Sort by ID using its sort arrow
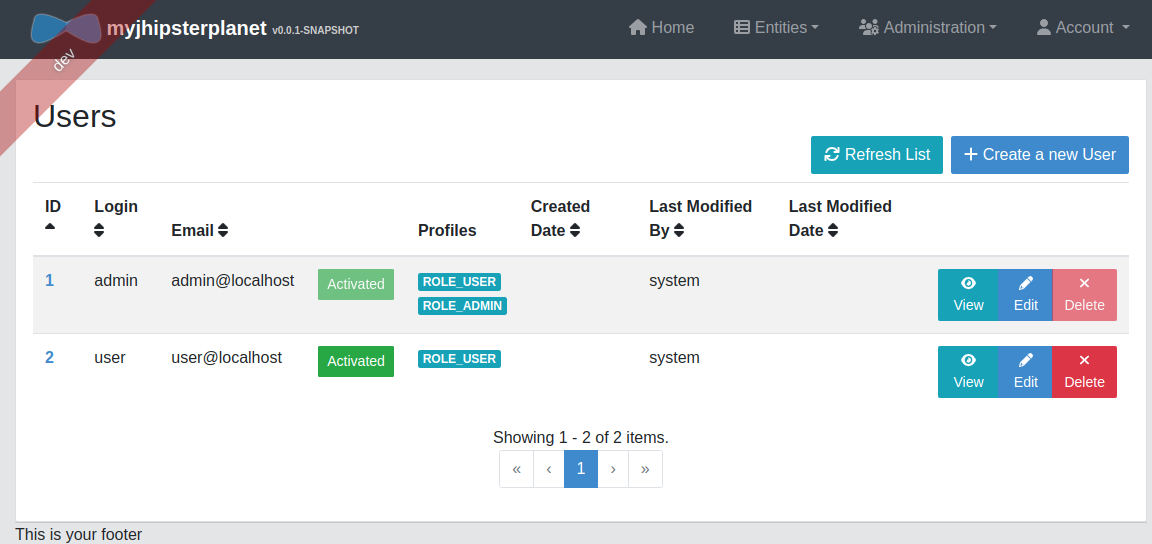The width and height of the screenshot is (1152, 544). [50, 227]
